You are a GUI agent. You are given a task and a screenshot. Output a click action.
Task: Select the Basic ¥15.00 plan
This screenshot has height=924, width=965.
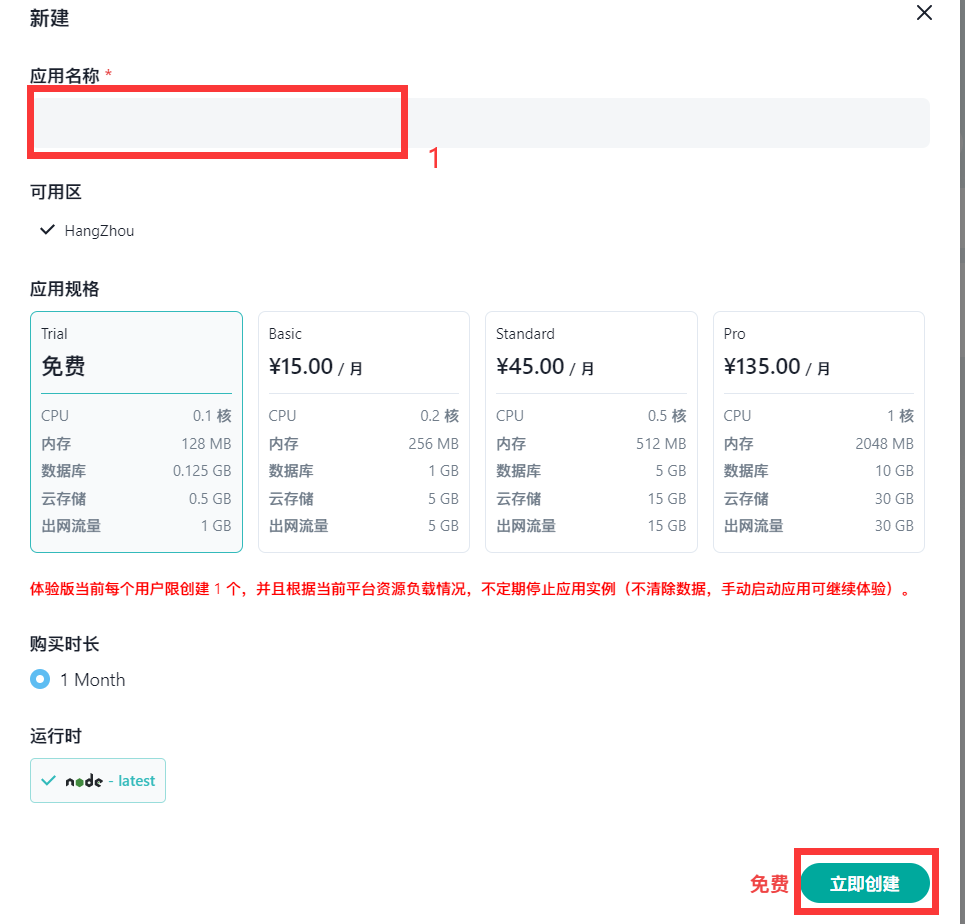(363, 432)
